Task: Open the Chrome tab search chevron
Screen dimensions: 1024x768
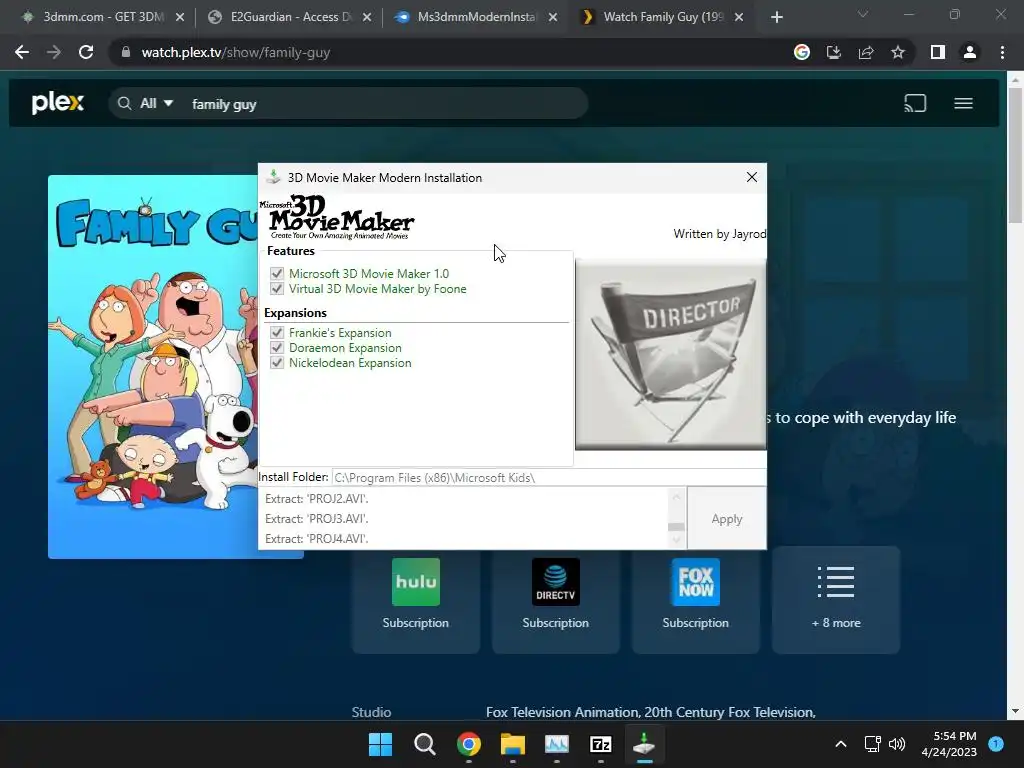Action: click(863, 14)
